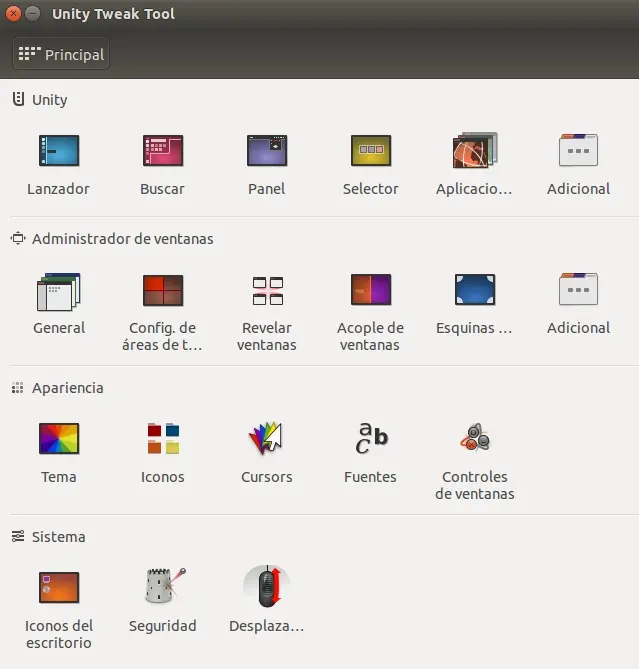Click the Unity section heading
The height and width of the screenshot is (669, 639).
coord(49,100)
